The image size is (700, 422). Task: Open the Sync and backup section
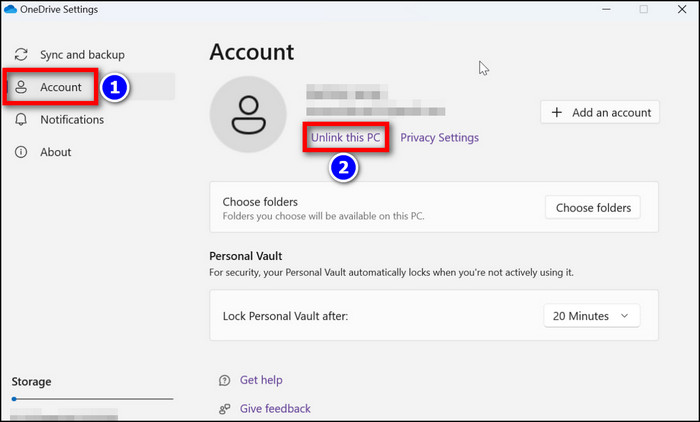point(82,54)
